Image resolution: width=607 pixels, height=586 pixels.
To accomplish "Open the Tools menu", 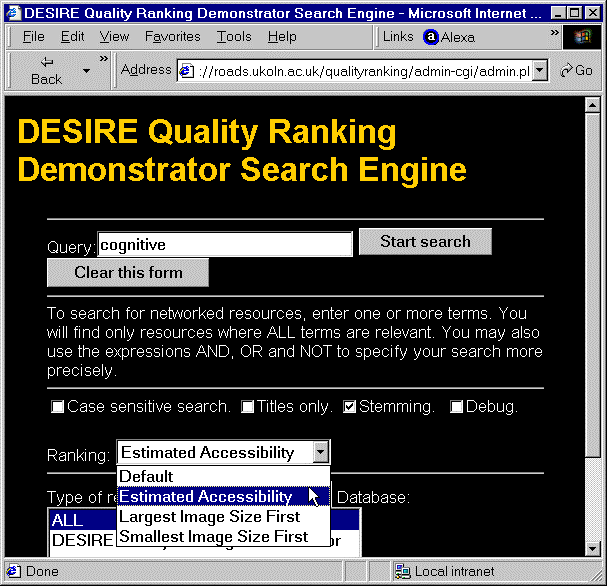I will click(x=234, y=36).
